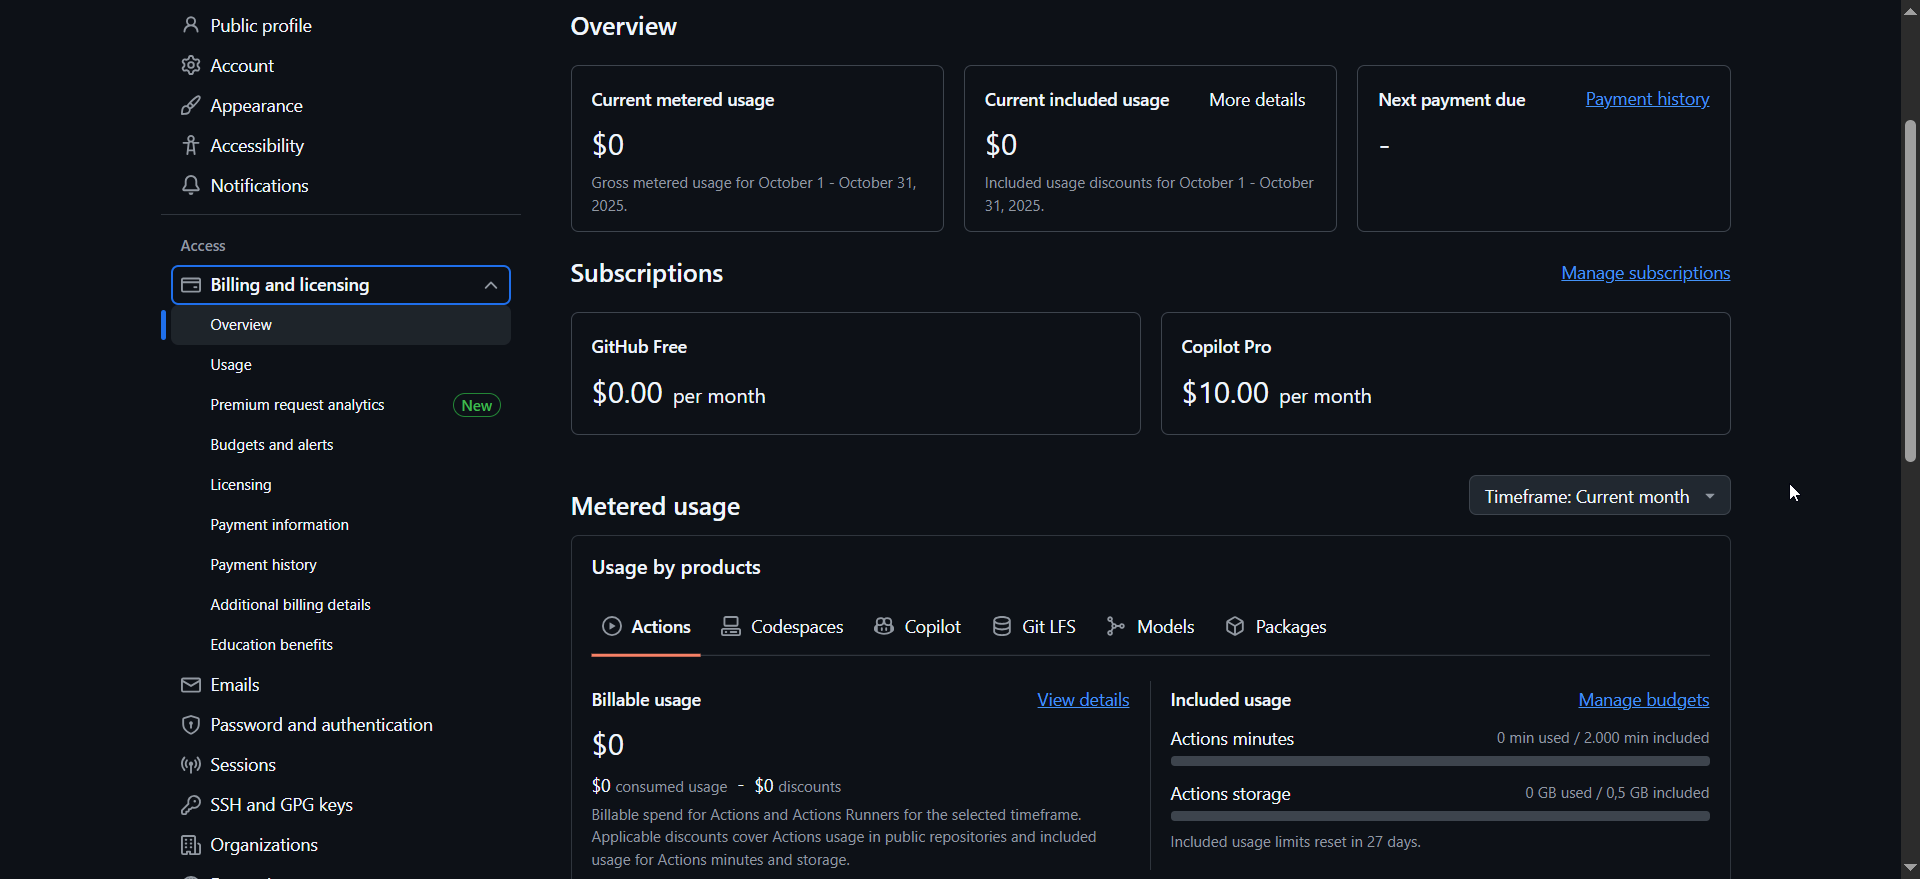Viewport: 1920px width, 879px height.
Task: Click the SSH and GPG keys key icon
Action: pos(190,805)
